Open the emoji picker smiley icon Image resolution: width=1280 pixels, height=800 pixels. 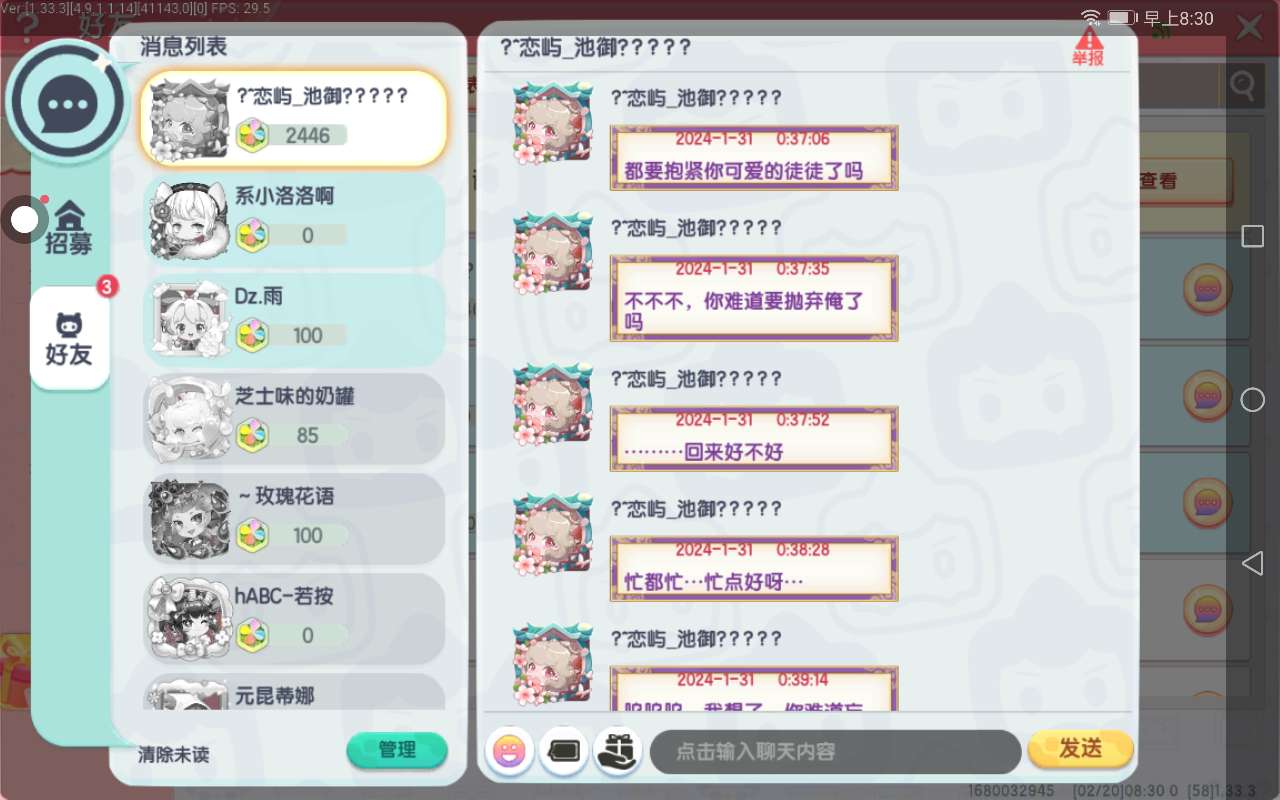tap(510, 751)
